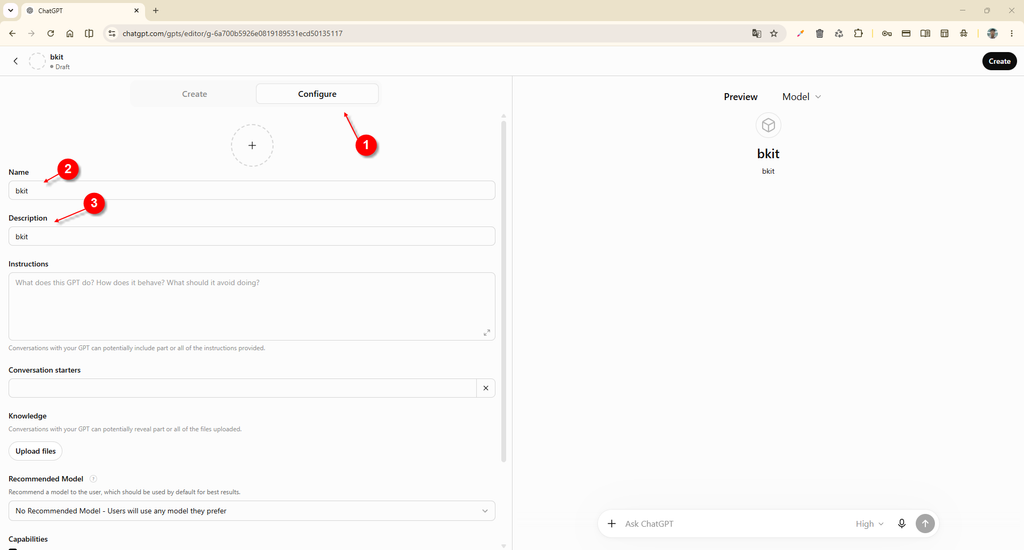Switch to the Create tab
1024x550 pixels.
click(x=194, y=94)
